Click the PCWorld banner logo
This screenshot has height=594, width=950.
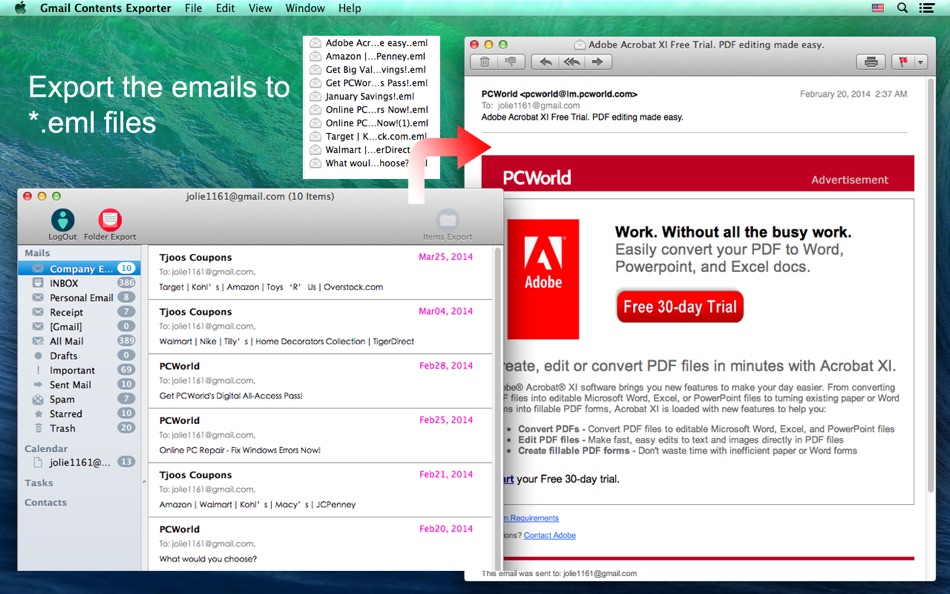537,178
